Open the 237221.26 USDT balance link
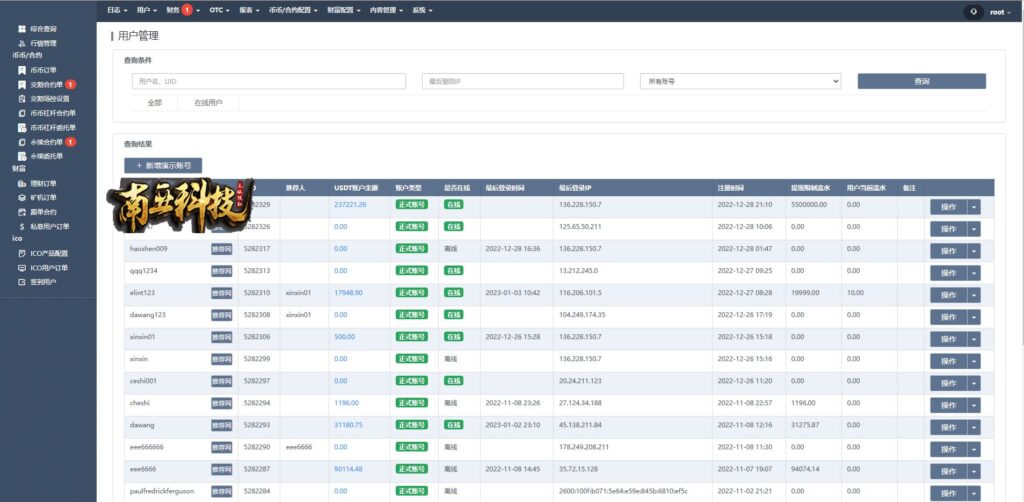 coord(350,204)
